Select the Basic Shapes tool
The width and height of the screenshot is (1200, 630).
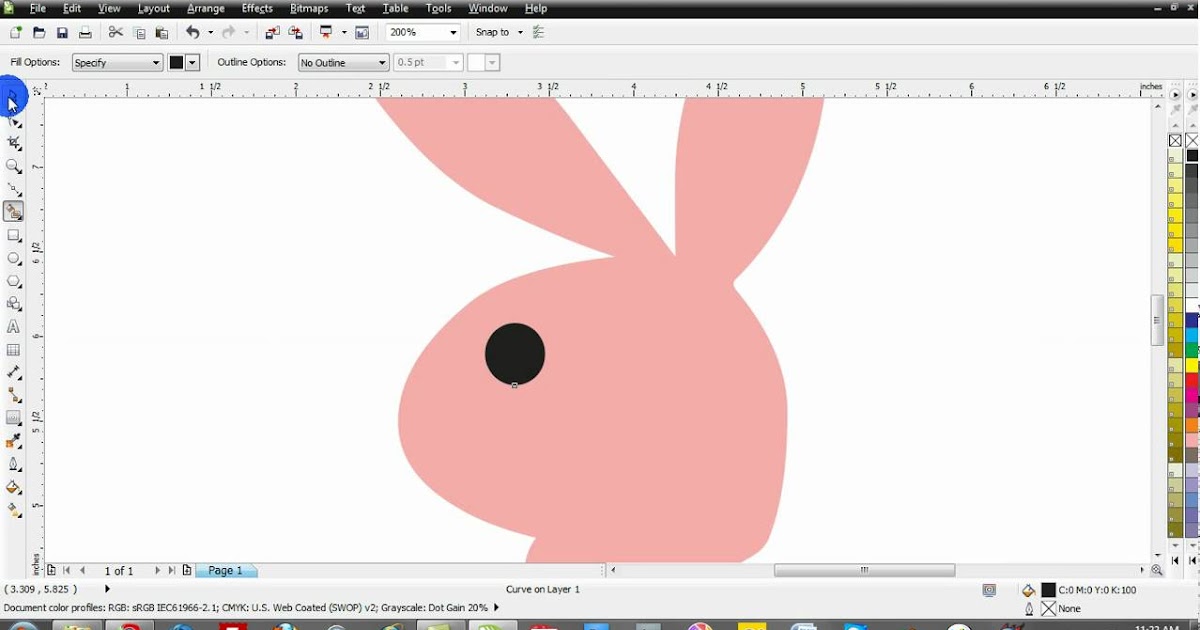point(14,304)
